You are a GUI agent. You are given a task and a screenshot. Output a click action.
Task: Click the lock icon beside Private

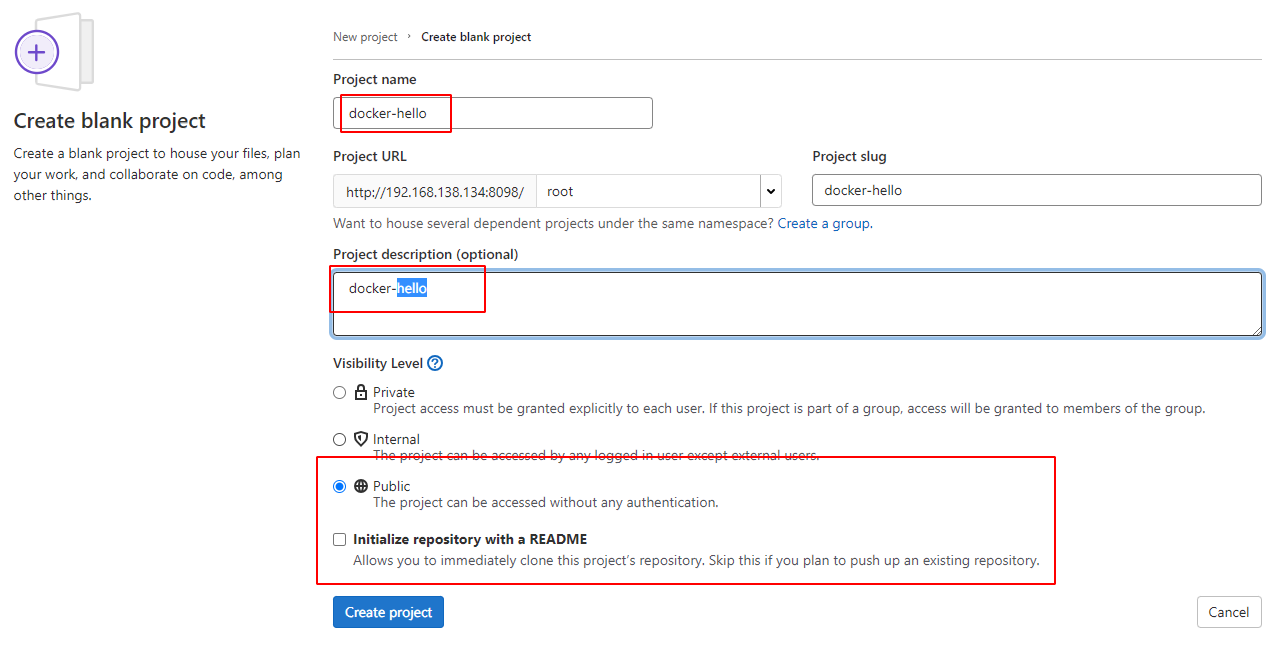pyautogui.click(x=361, y=393)
